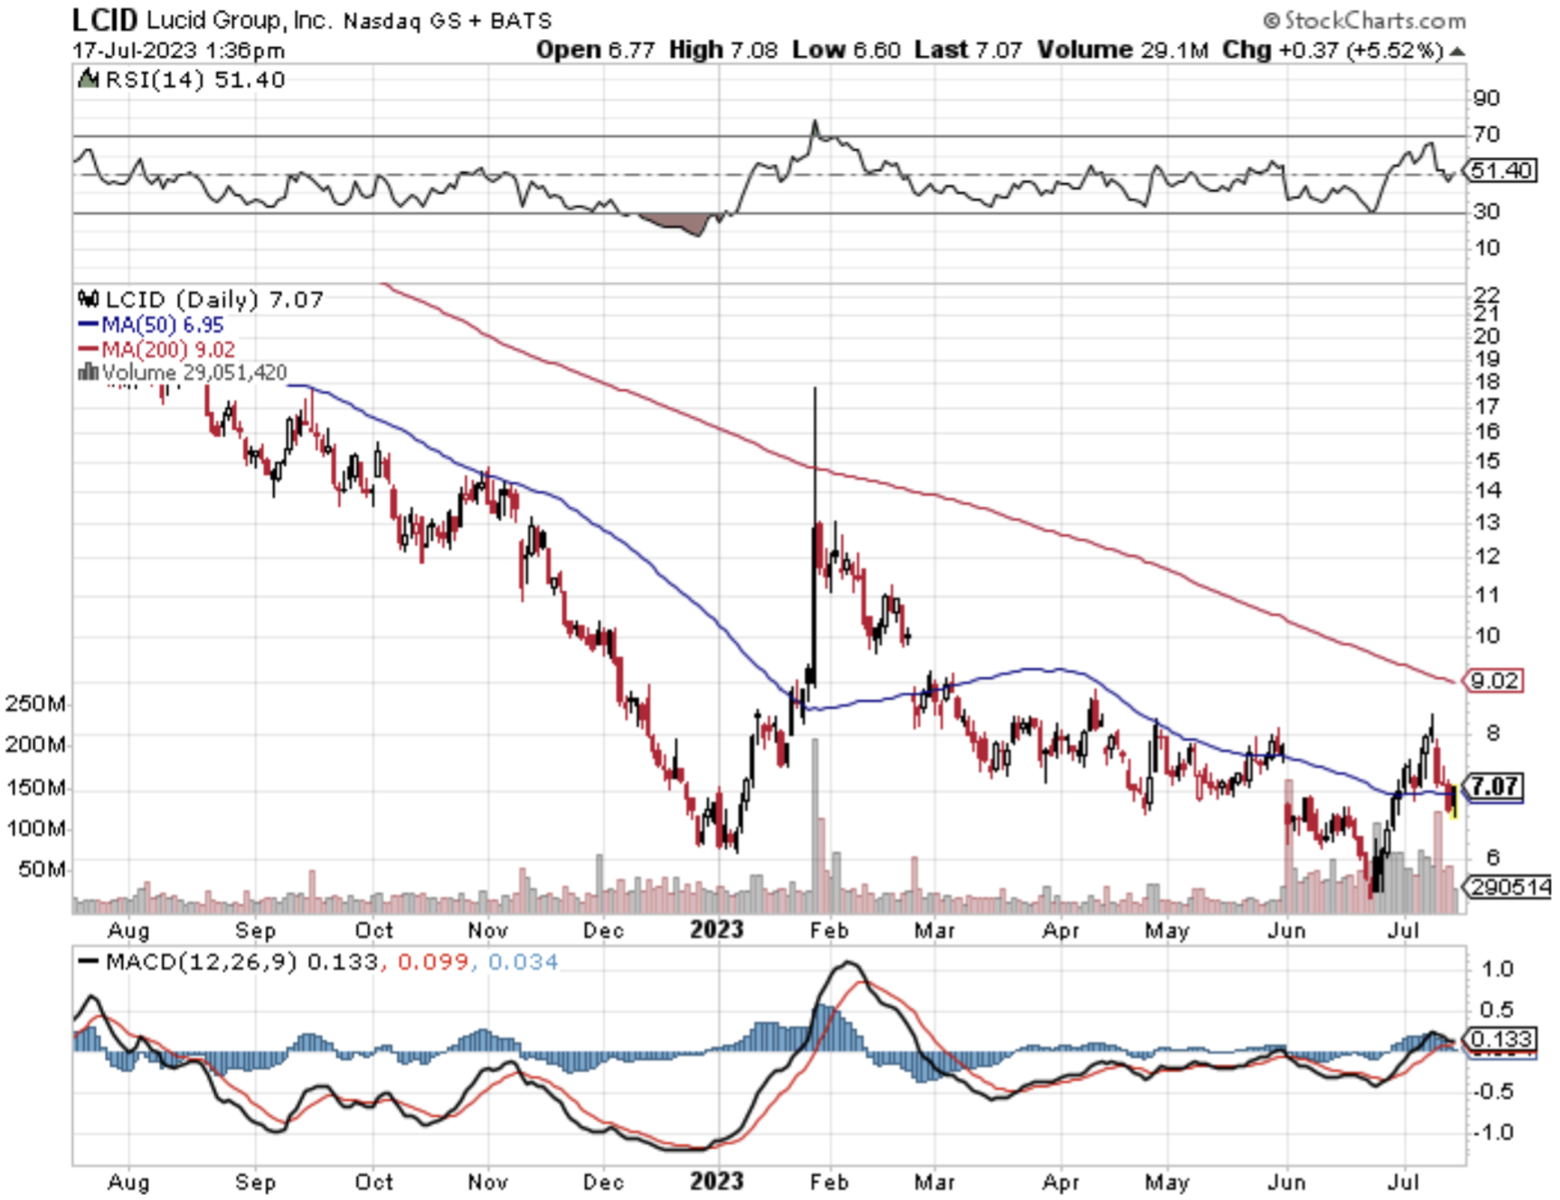
Task: Click the copyright symbol before StockCharts.com
Action: [1271, 20]
